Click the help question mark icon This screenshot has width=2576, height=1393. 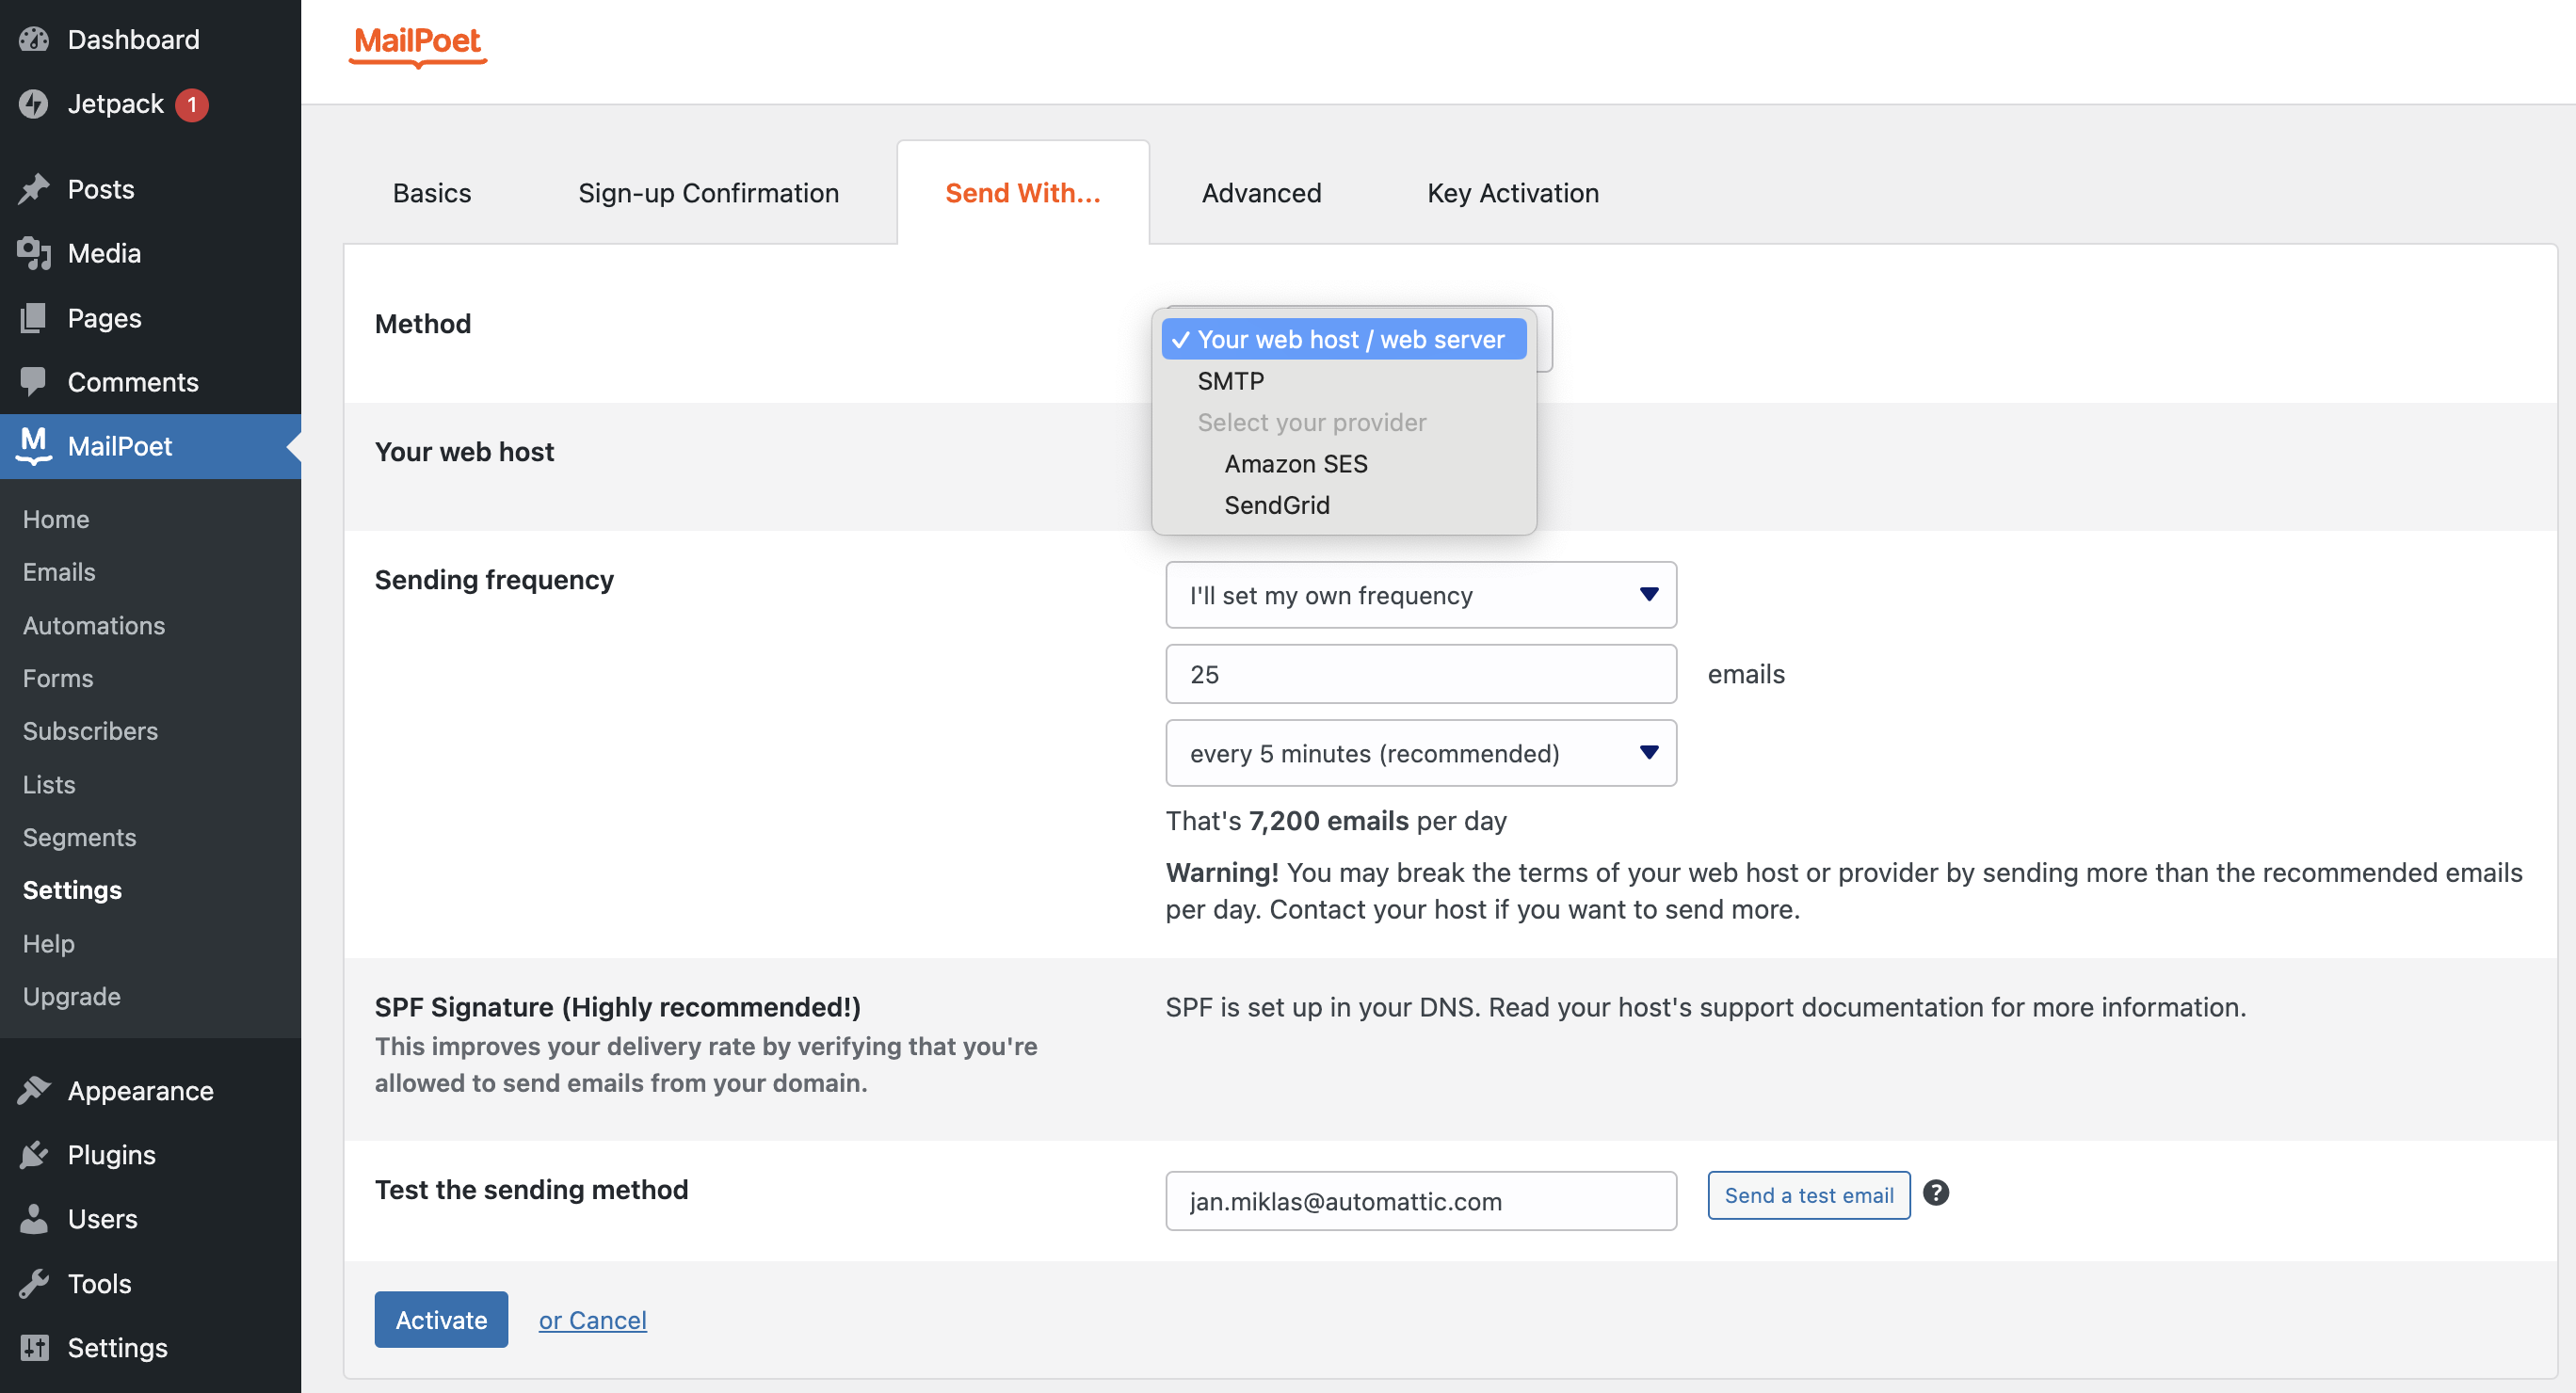coord(1936,1193)
